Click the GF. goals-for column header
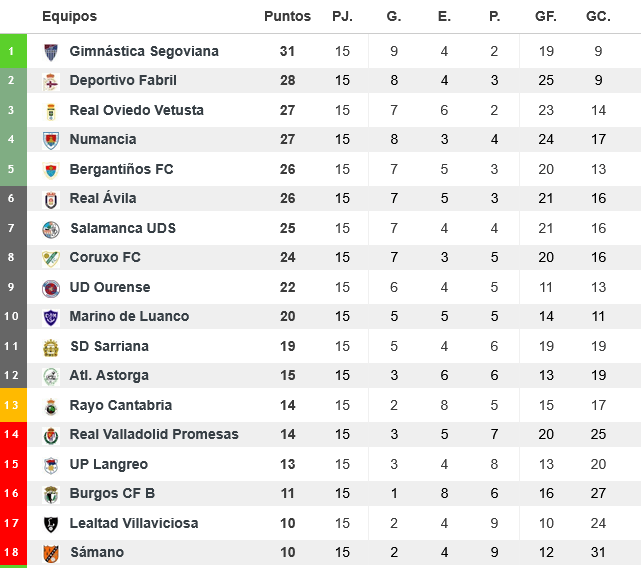This screenshot has width=641, height=568. [x=546, y=17]
